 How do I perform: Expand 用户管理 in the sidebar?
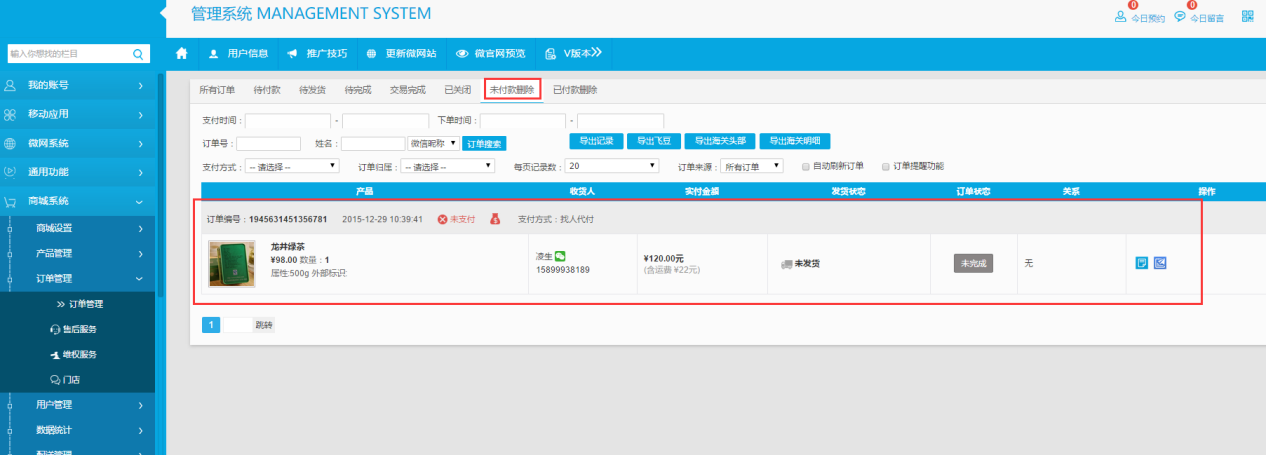[77, 405]
